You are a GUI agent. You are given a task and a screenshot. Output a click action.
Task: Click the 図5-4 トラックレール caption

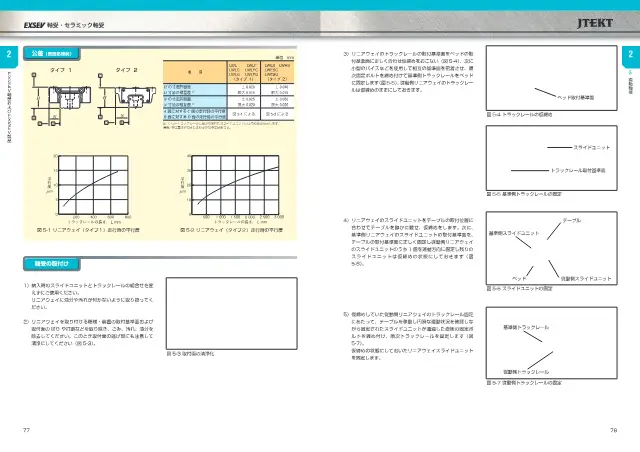click(x=519, y=115)
